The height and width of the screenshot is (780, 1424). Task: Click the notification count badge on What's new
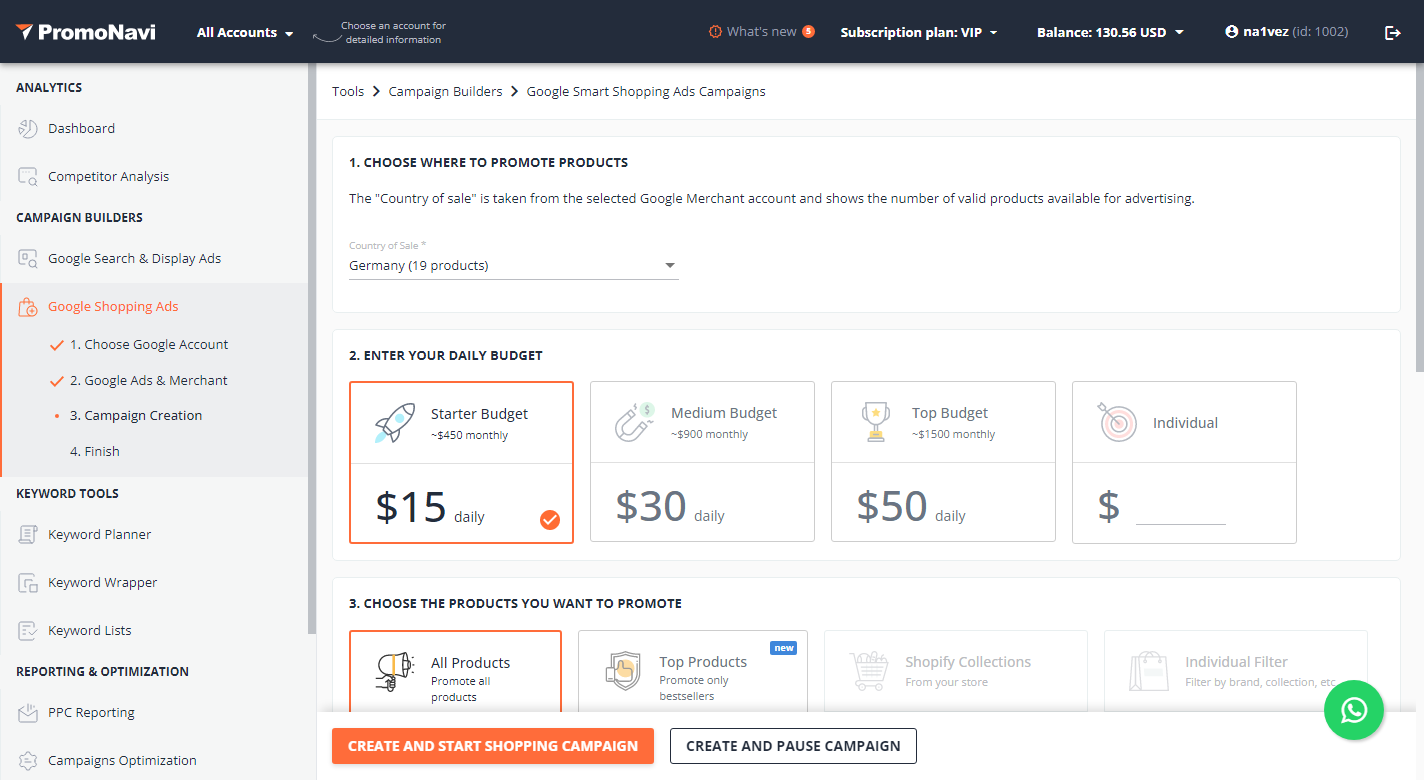tap(808, 31)
